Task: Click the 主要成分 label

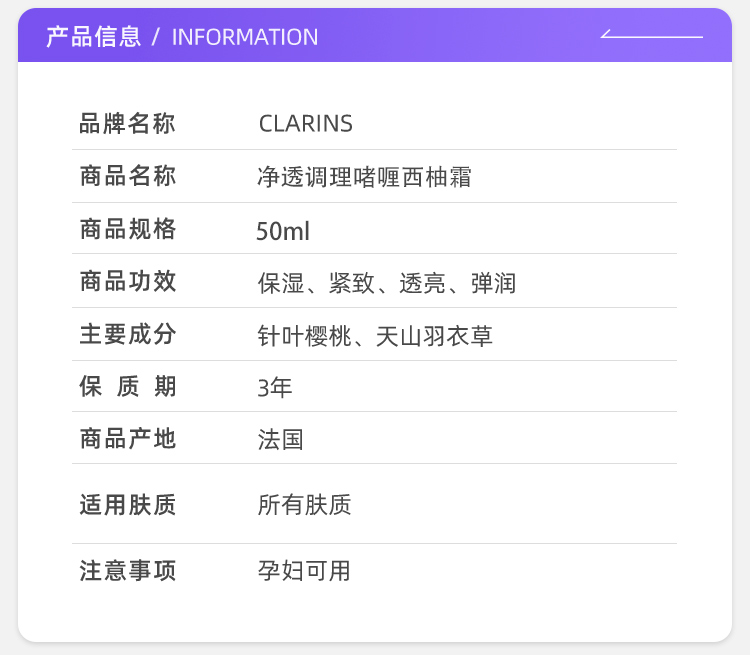Action: [x=127, y=334]
